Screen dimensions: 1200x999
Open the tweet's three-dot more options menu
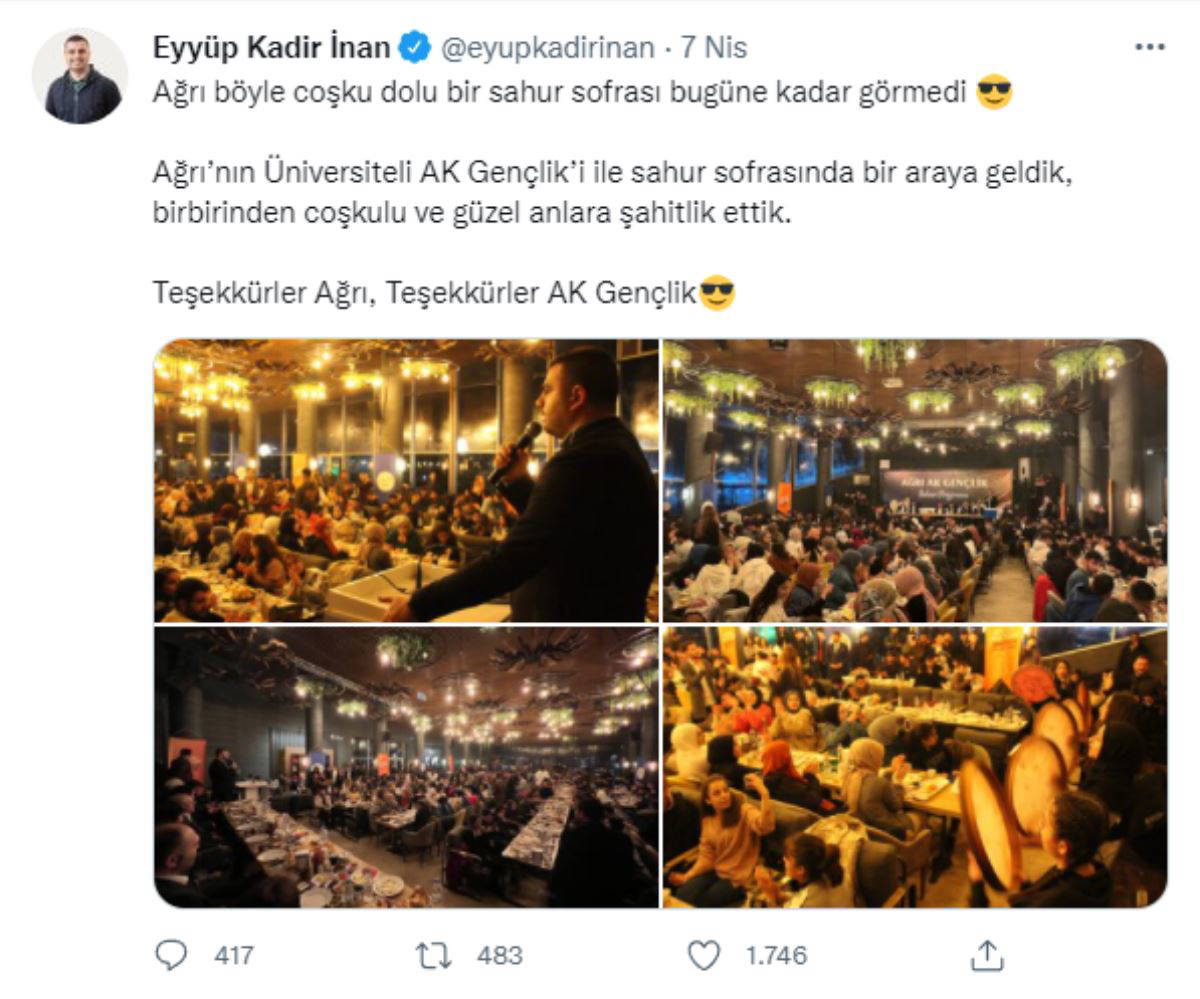1150,47
